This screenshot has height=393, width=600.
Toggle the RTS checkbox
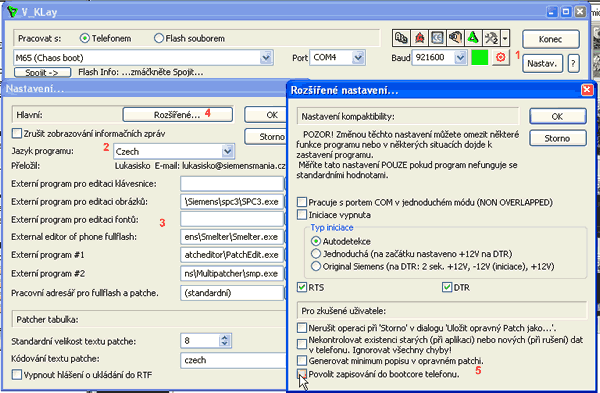[302, 287]
